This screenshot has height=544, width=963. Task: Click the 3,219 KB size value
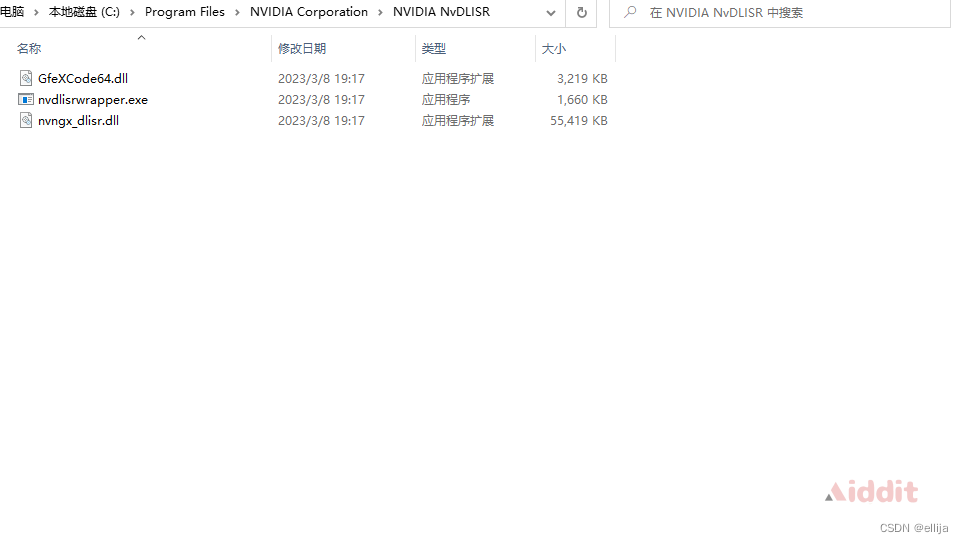(x=582, y=79)
